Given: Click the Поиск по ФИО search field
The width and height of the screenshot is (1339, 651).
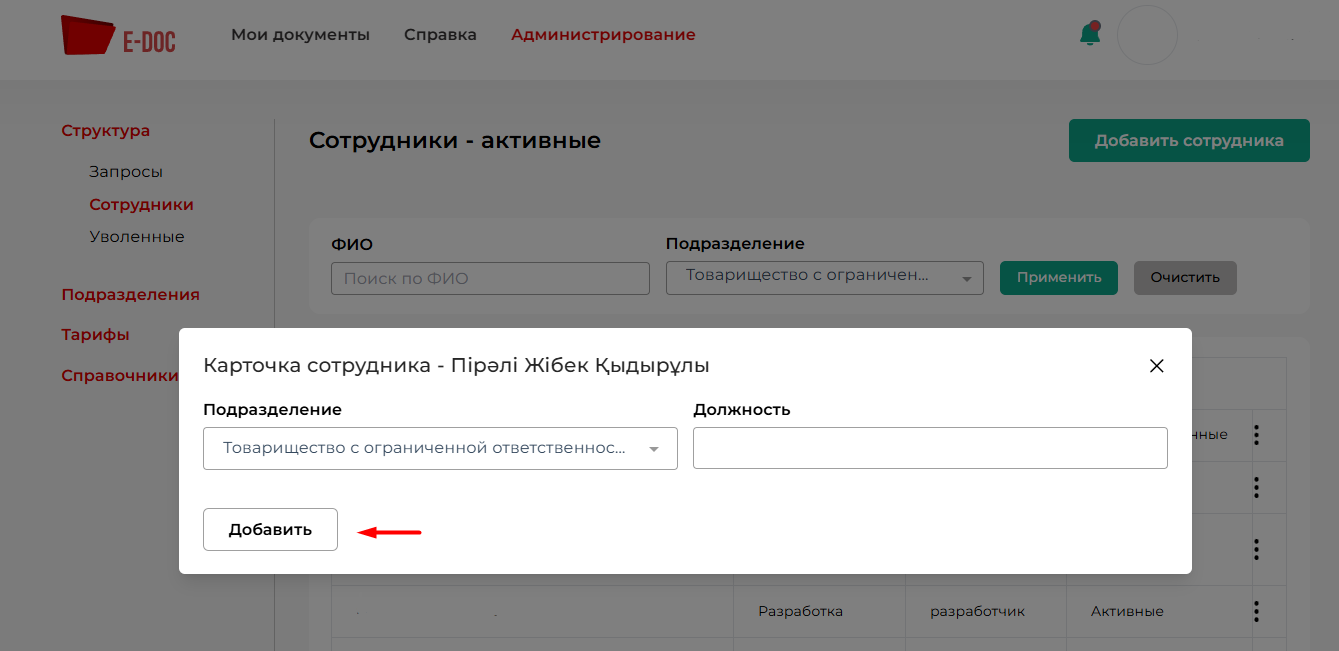Looking at the screenshot, I should tap(490, 278).
